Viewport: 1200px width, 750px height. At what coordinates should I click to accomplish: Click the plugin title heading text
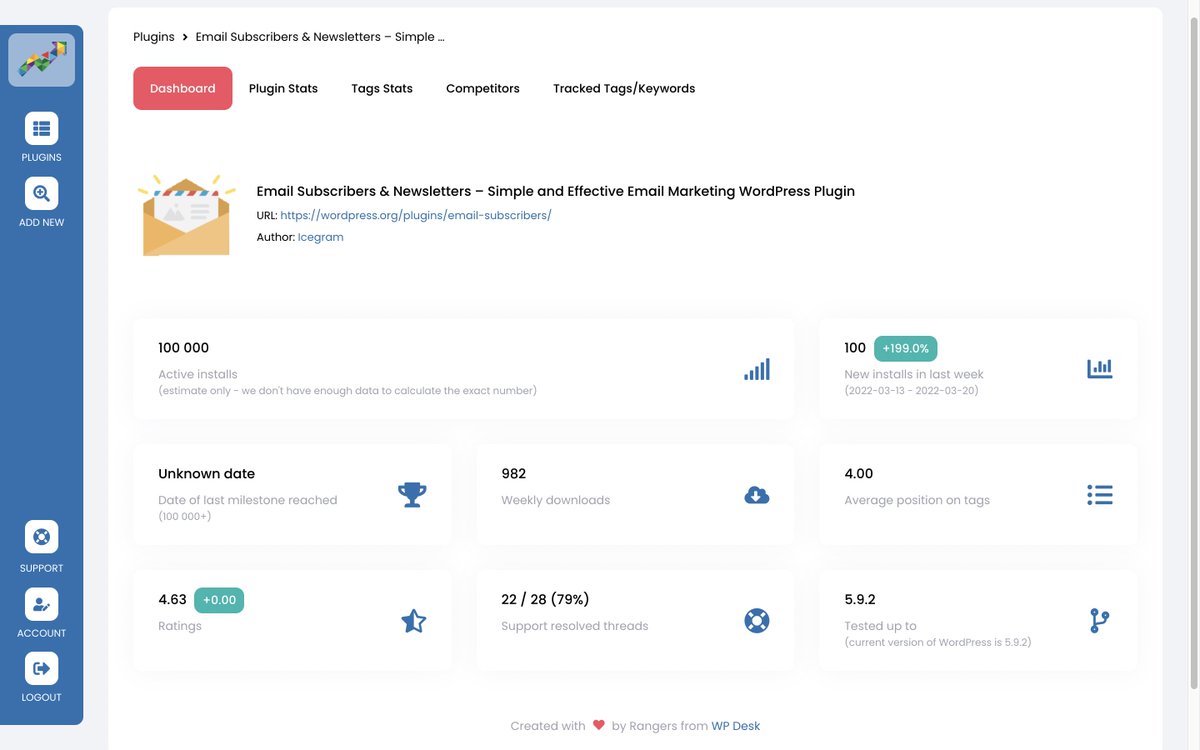556,191
